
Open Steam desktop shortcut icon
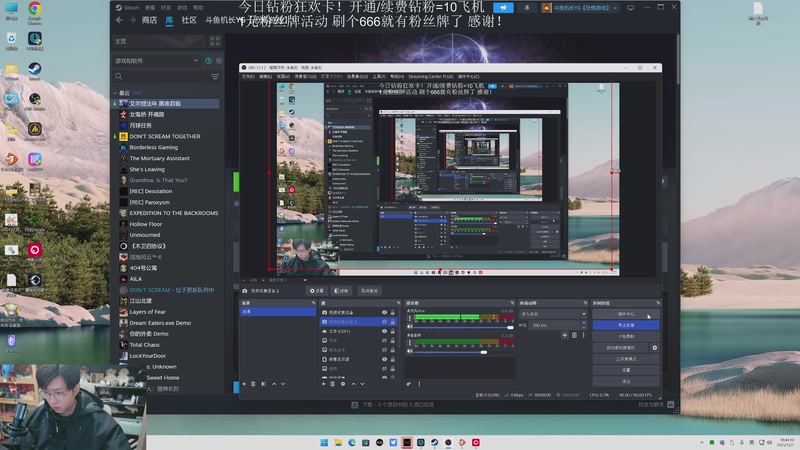35,69
